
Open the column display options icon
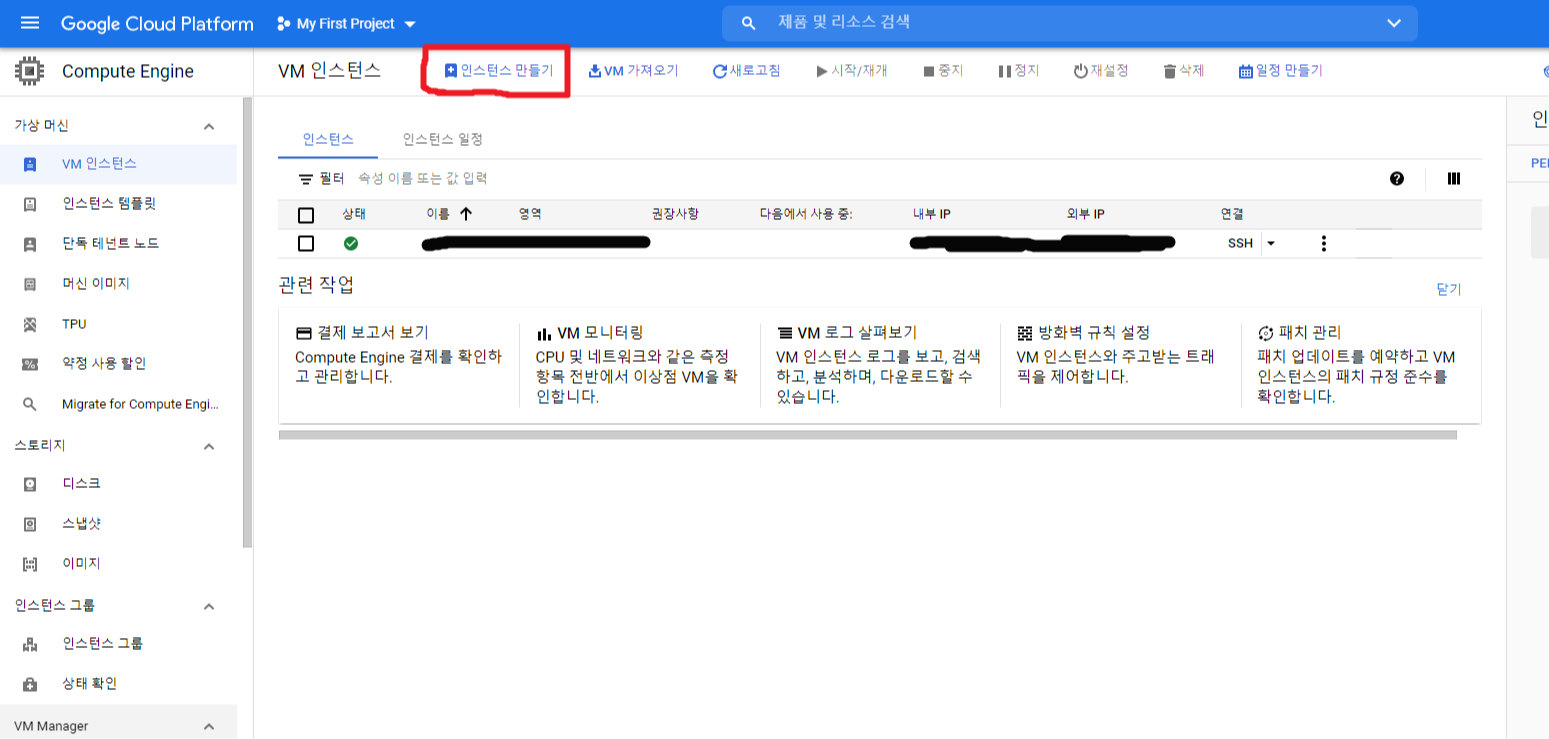pyautogui.click(x=1454, y=179)
